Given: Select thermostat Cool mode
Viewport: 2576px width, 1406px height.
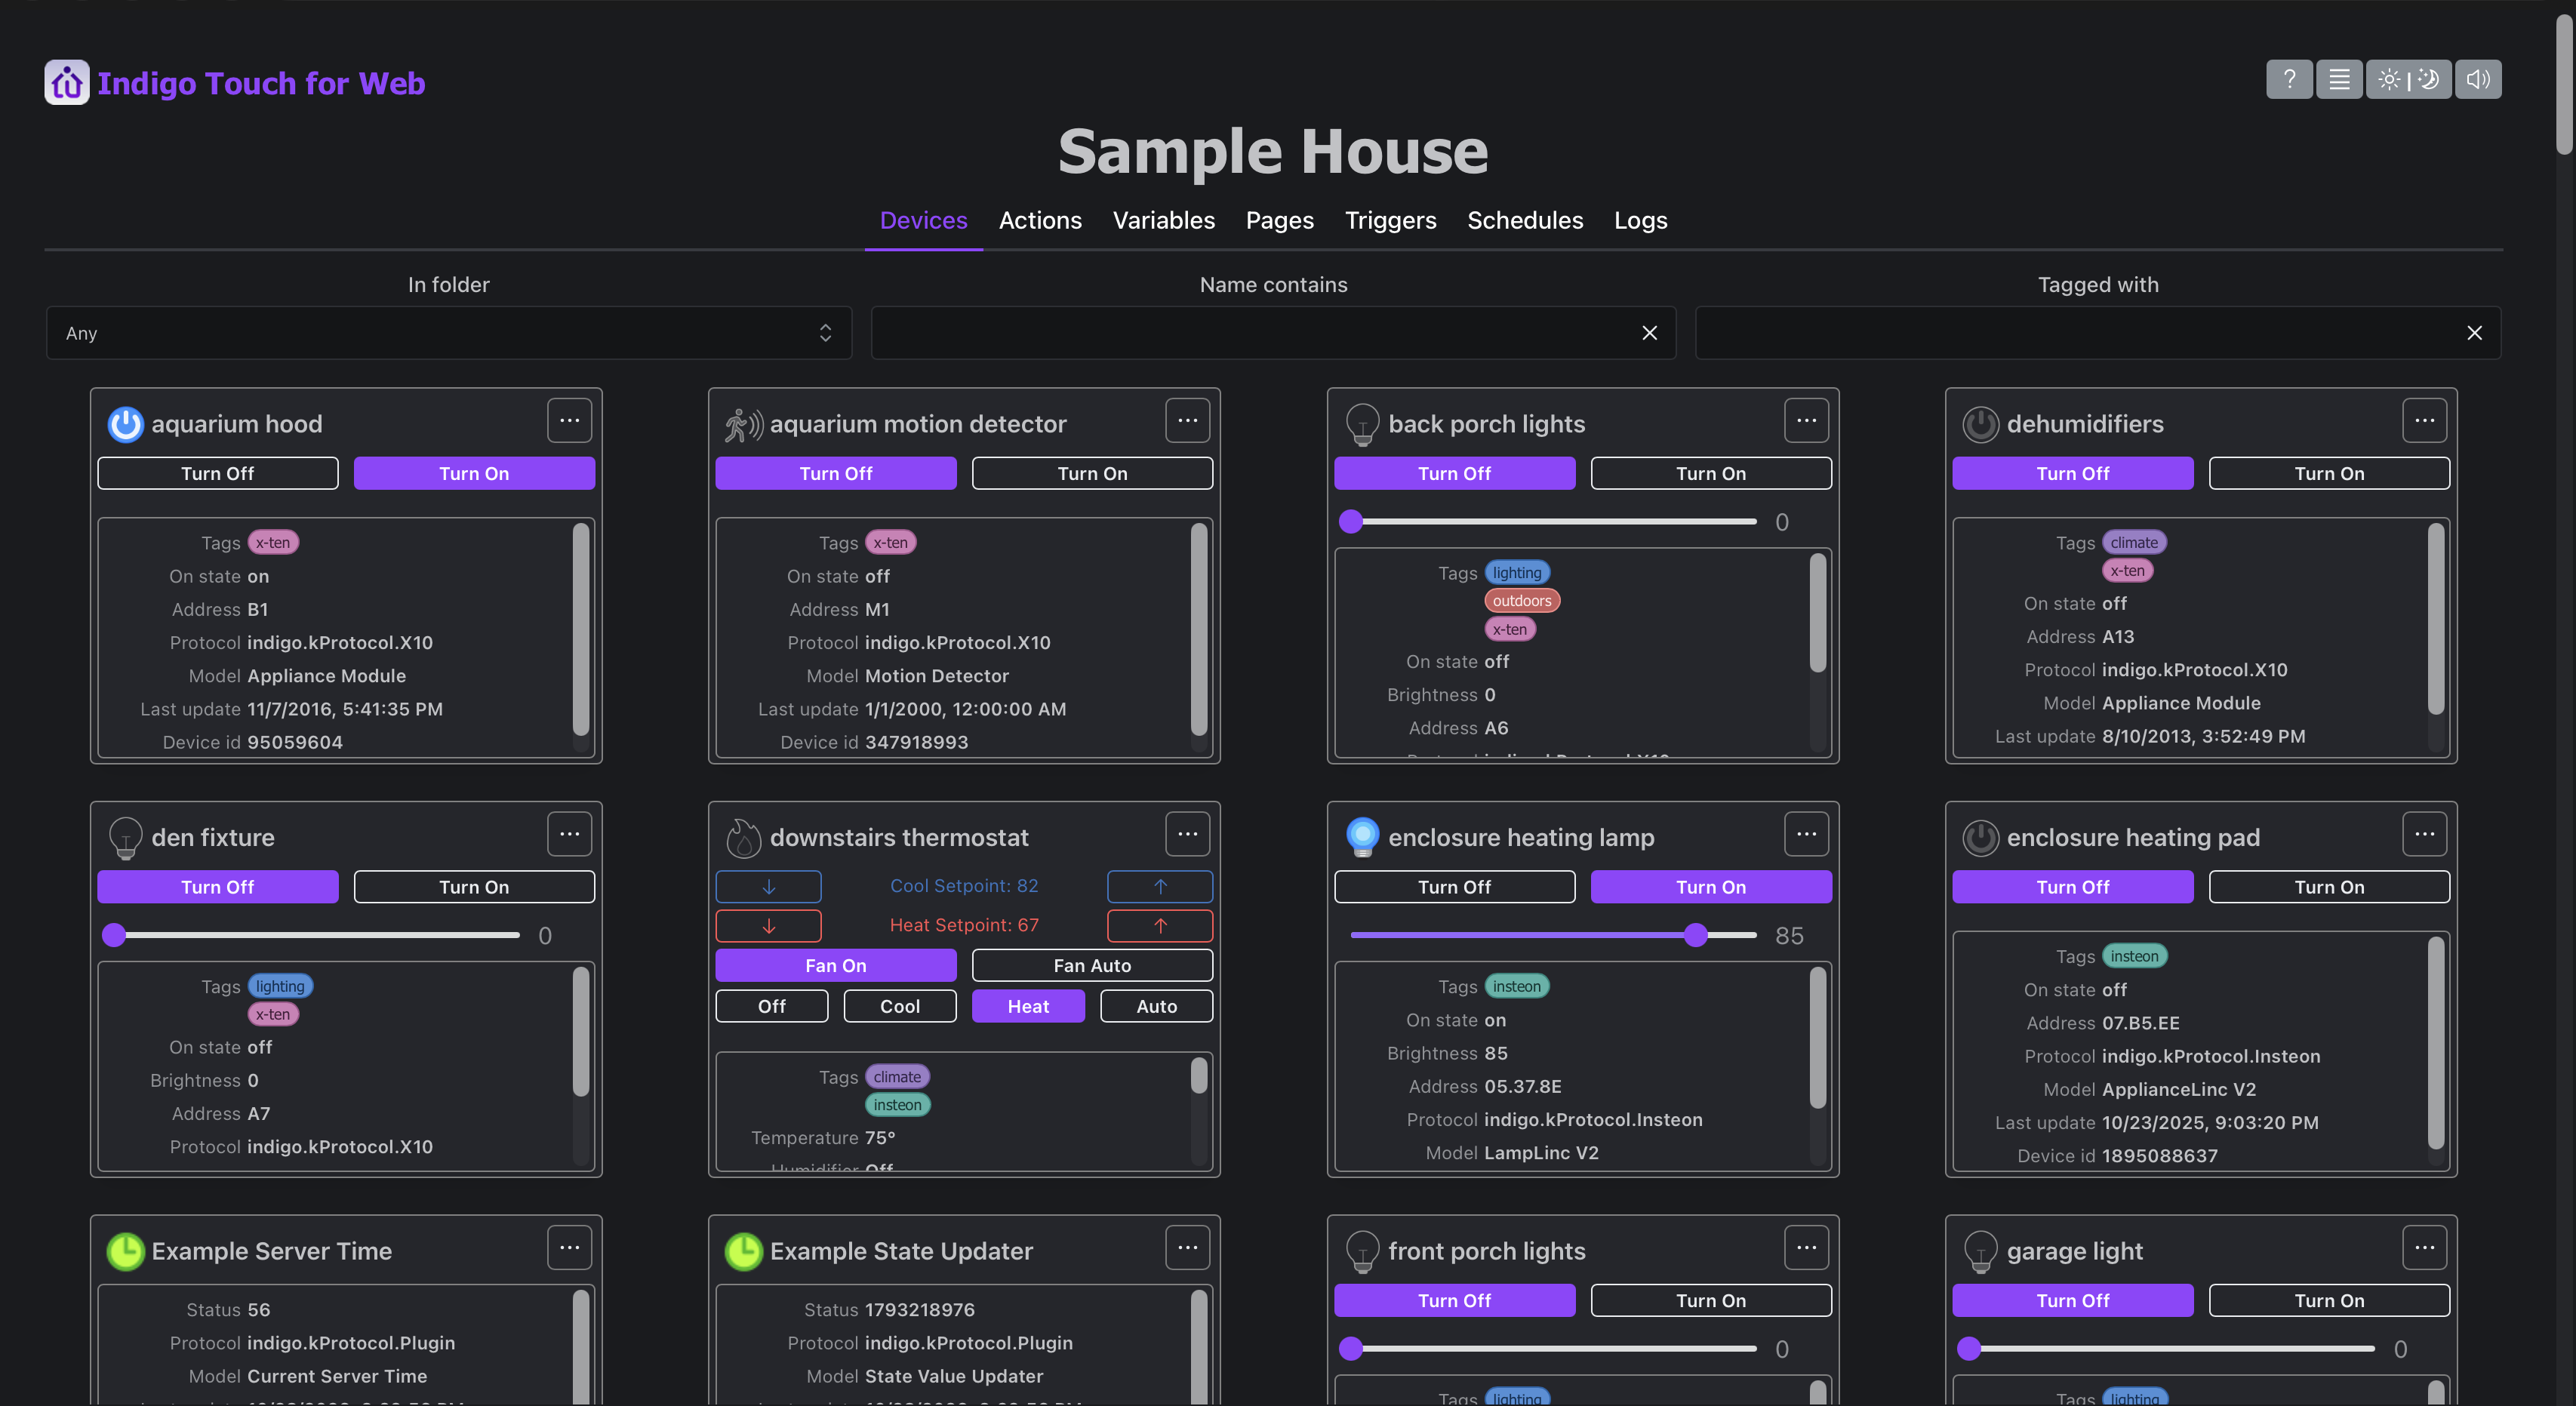Looking at the screenshot, I should pos(900,1006).
